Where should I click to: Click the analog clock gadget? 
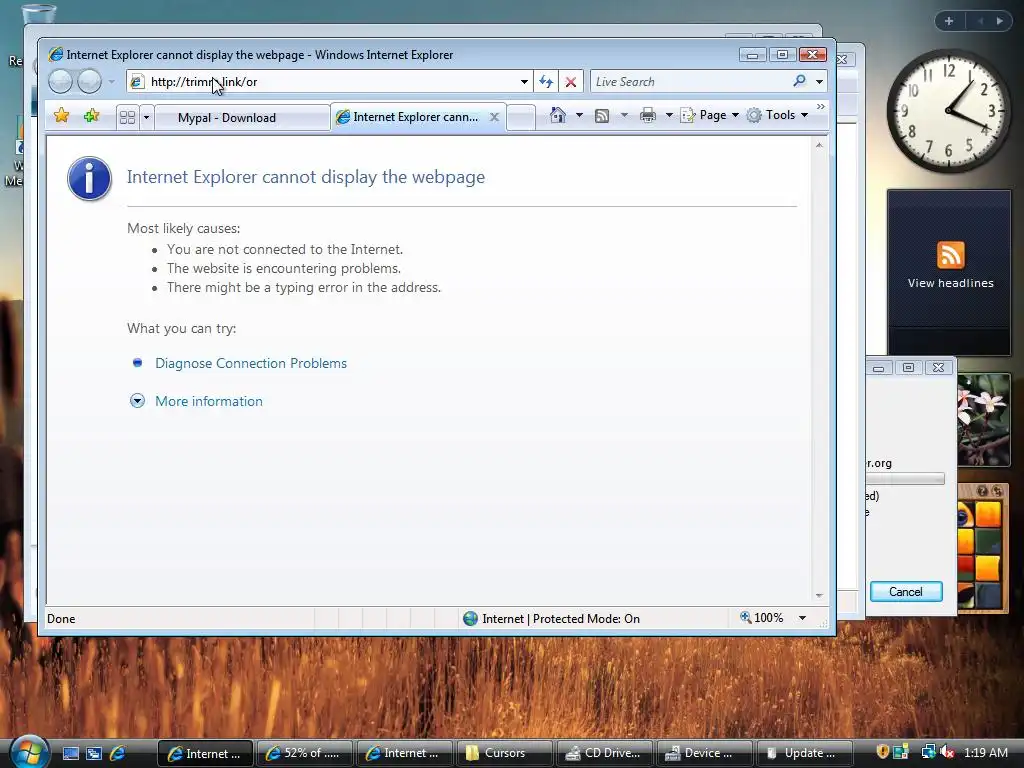click(948, 111)
